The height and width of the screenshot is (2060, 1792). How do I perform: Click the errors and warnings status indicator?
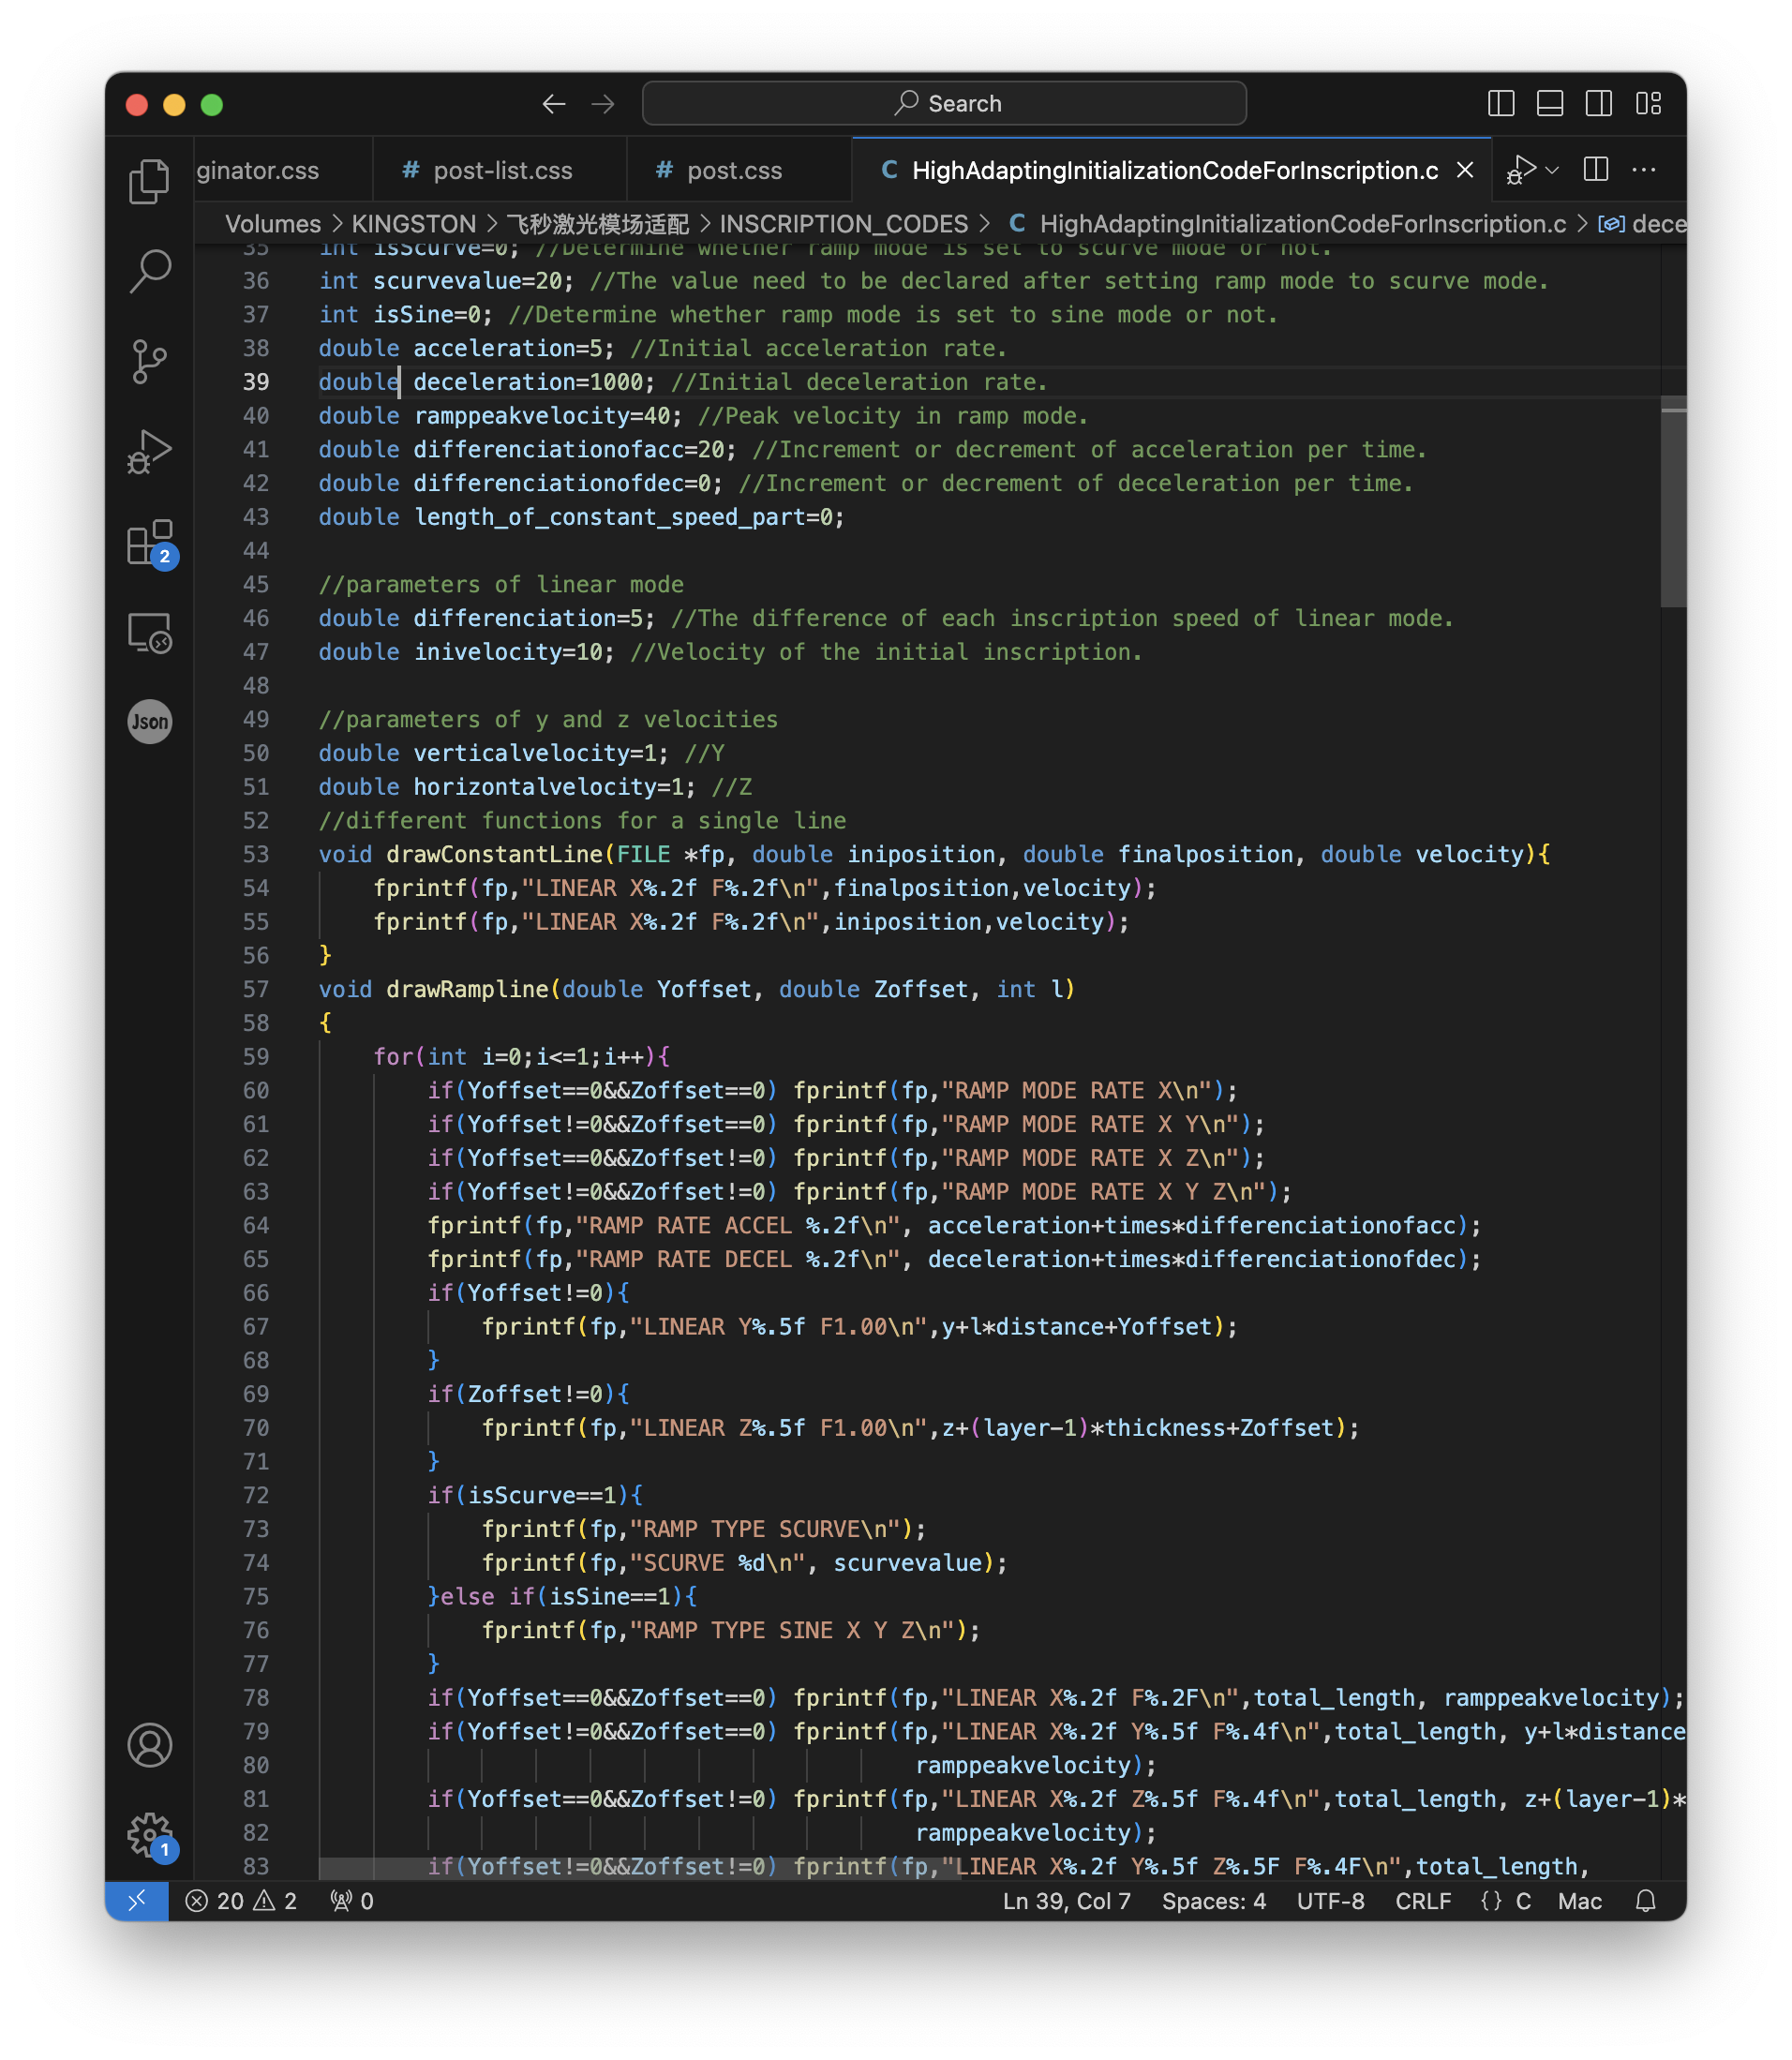pos(241,1901)
